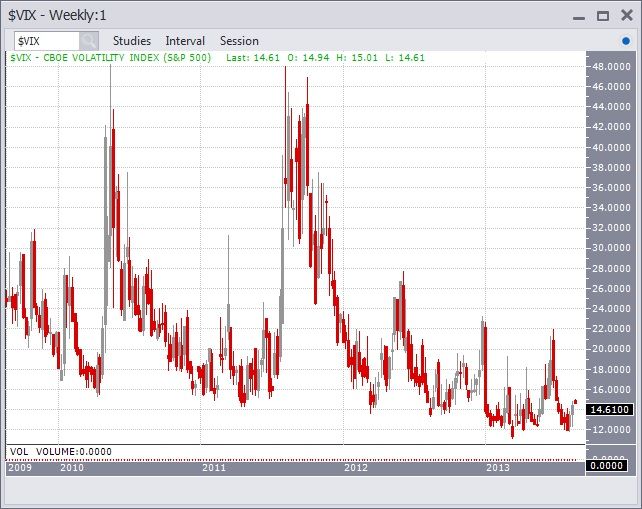Click the $VIX - Weekly:1 window title
642x509 pixels.
[57, 16]
